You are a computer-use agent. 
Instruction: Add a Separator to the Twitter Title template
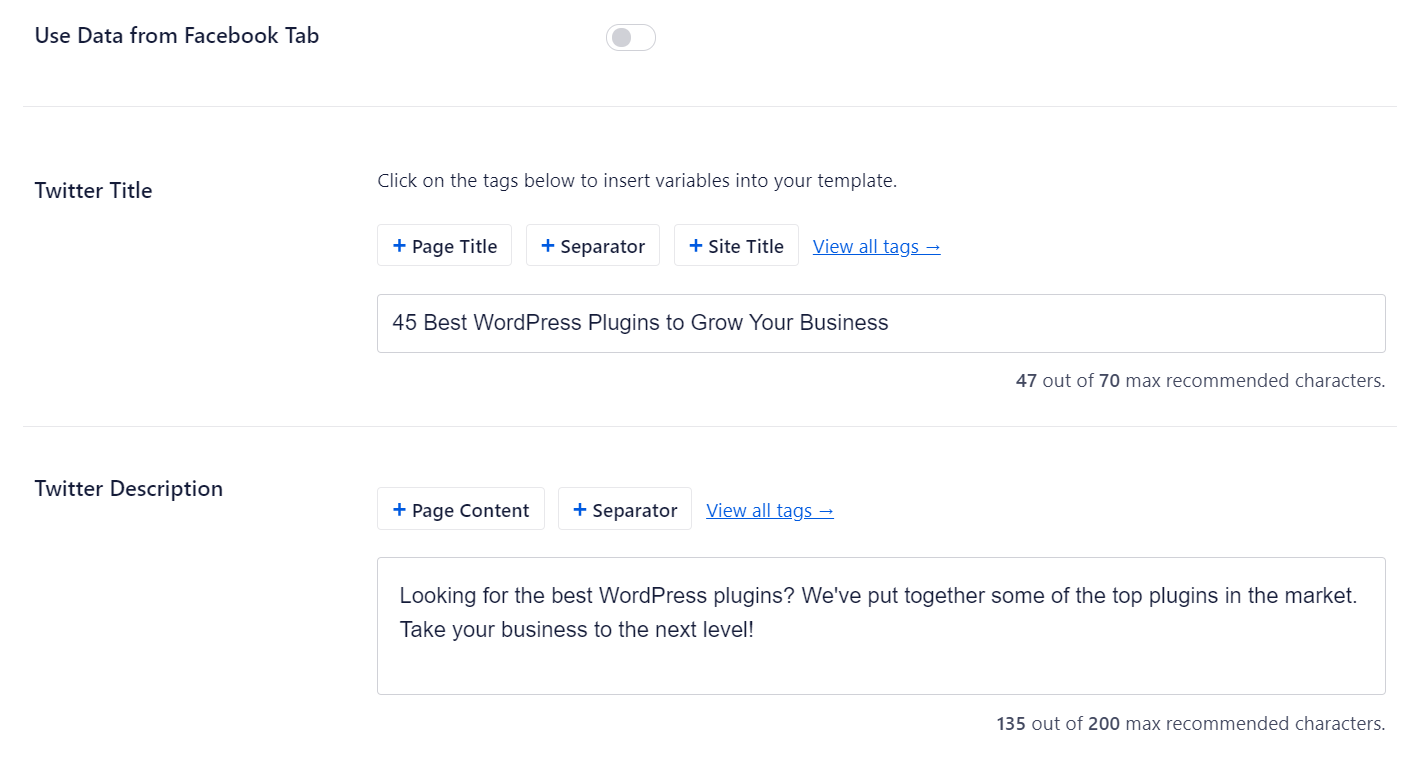(592, 245)
